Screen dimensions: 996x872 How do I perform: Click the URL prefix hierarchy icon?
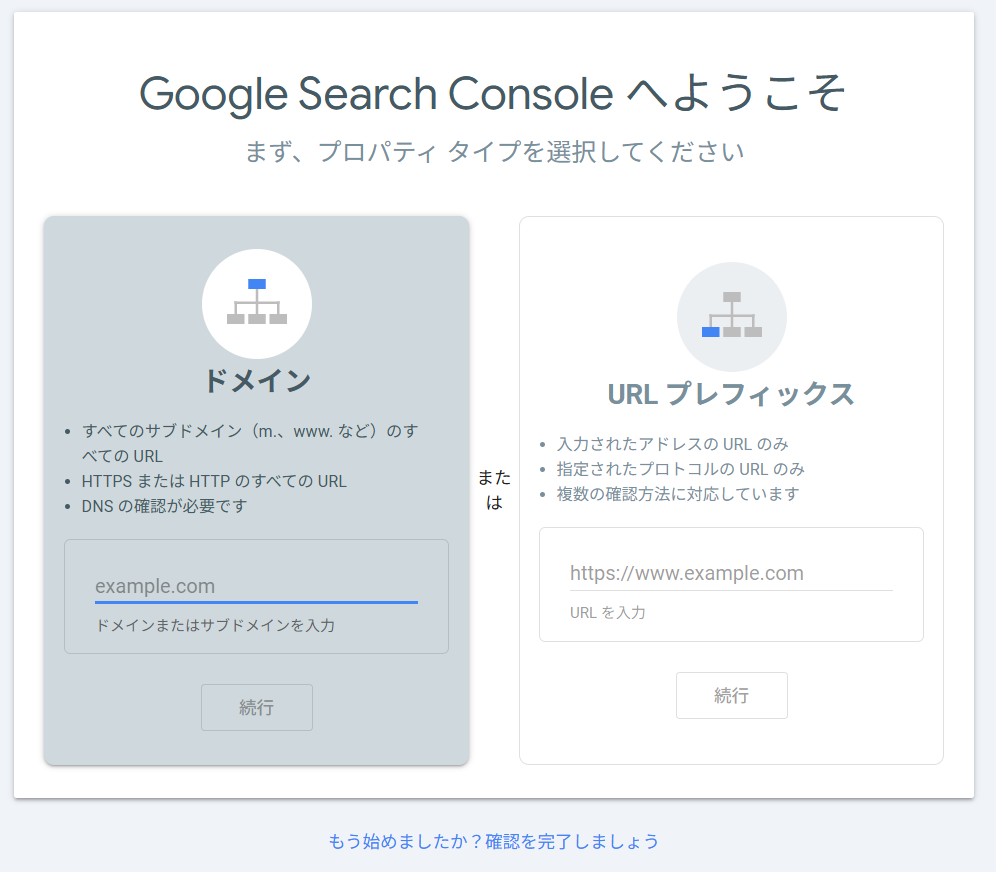pos(731,316)
